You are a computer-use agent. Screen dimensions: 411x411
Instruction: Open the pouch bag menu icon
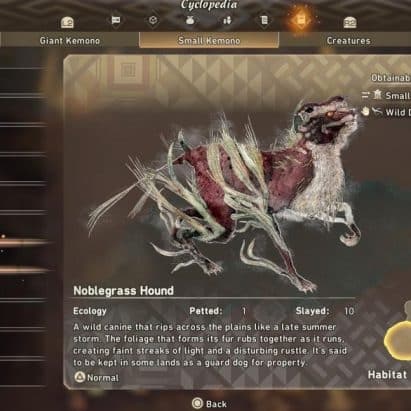(190, 20)
